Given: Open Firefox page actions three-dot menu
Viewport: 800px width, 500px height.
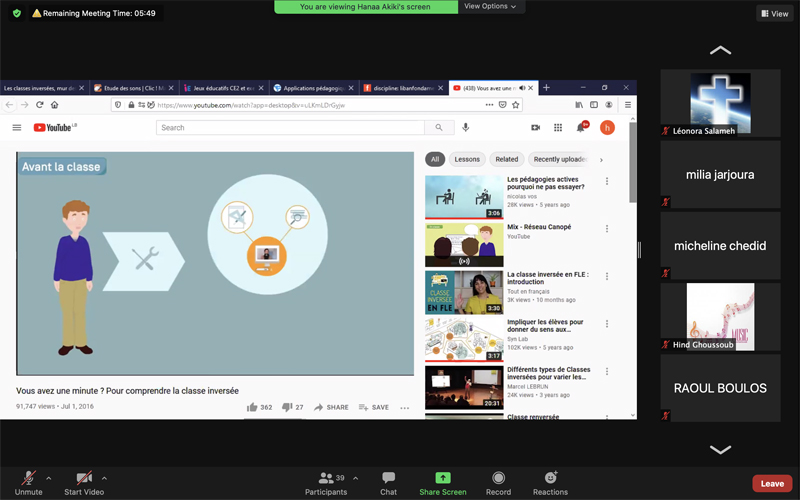Looking at the screenshot, I should (489, 105).
